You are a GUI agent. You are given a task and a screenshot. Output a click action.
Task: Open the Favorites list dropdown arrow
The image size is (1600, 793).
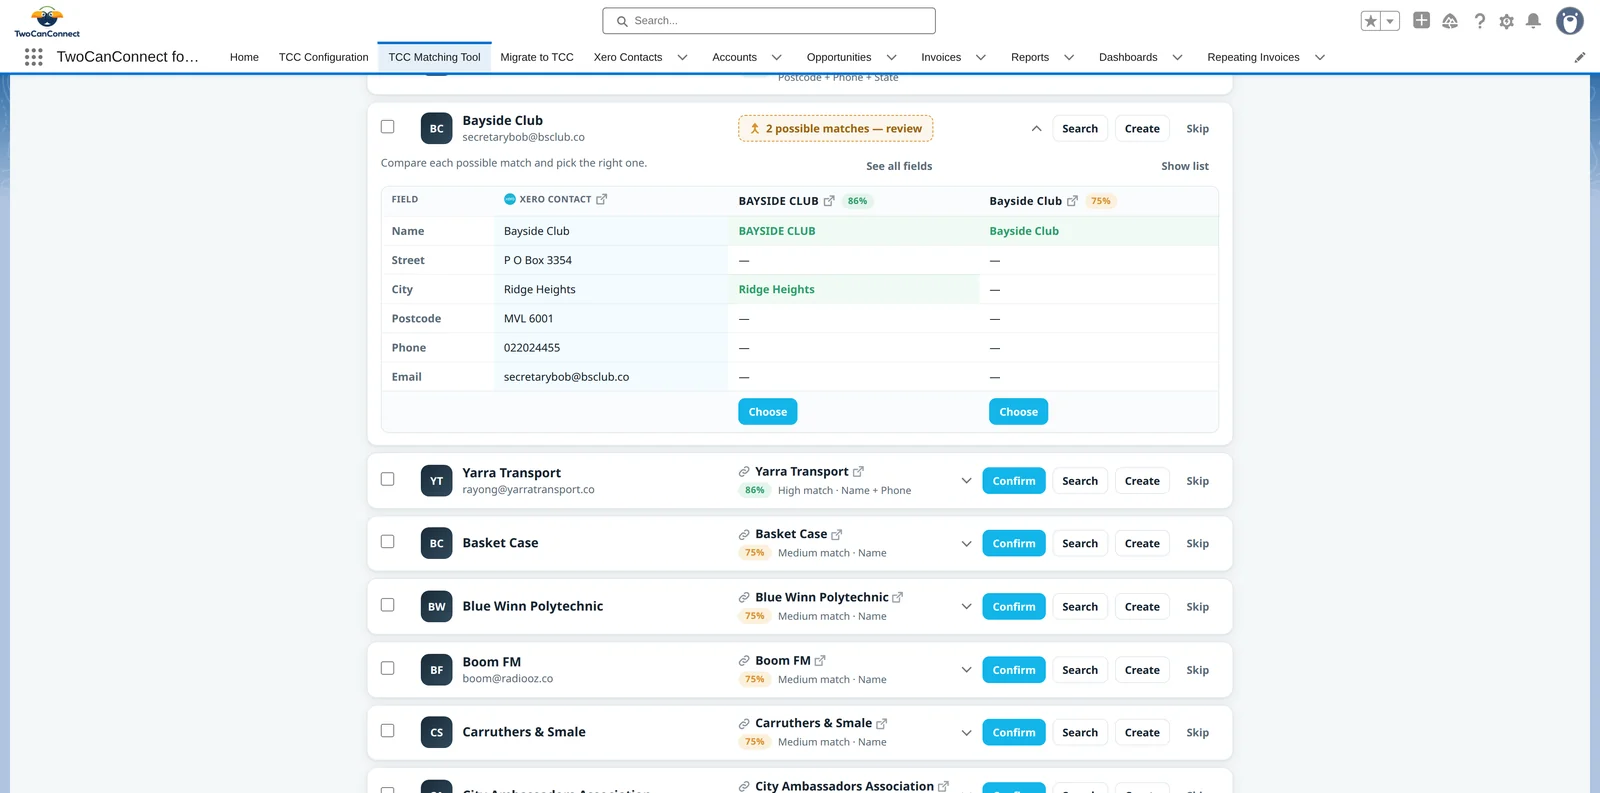tap(1390, 21)
